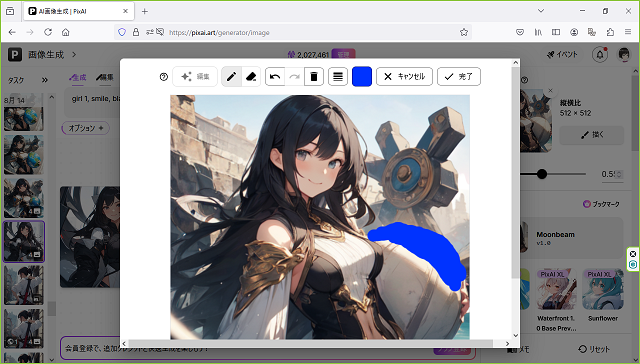Viewport: 640px width, 364px height.
Task: Redo the brush stroke
Action: pos(295,77)
